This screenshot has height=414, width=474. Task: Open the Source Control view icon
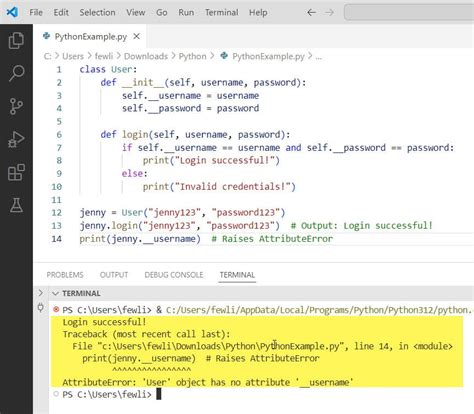[x=16, y=106]
